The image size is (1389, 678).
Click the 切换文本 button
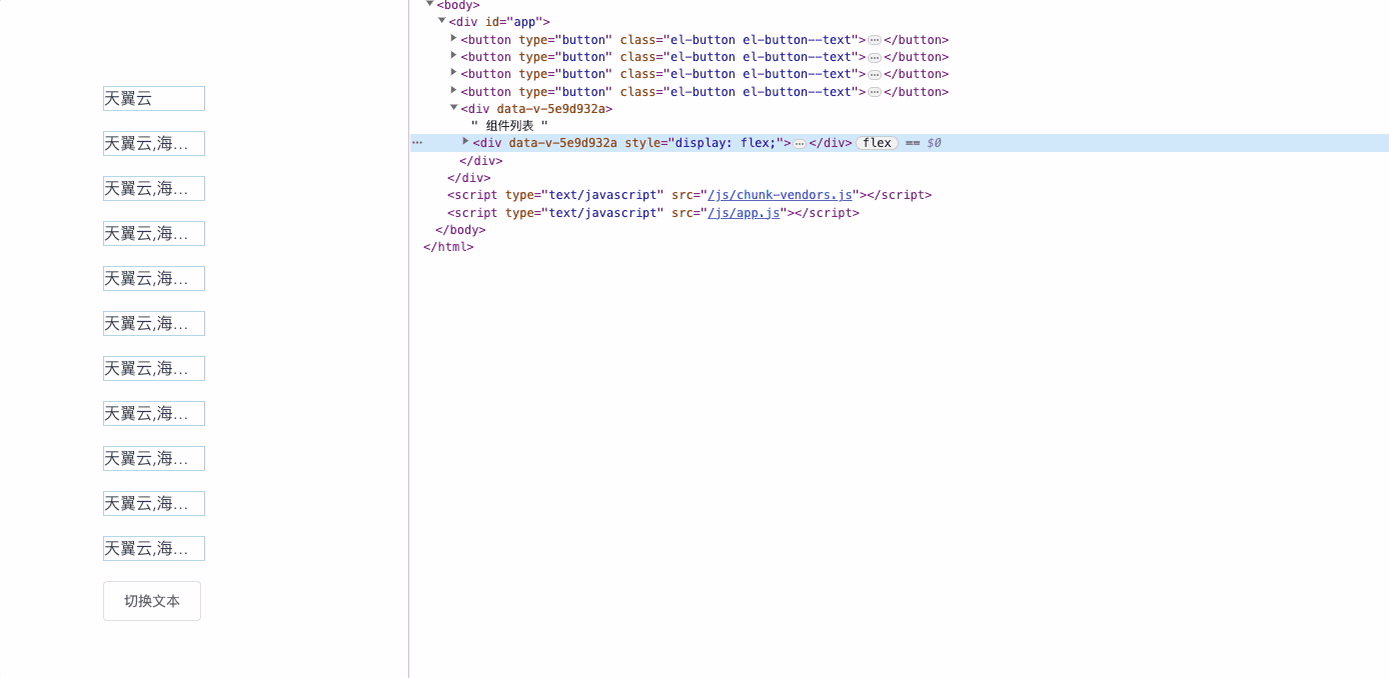click(152, 601)
